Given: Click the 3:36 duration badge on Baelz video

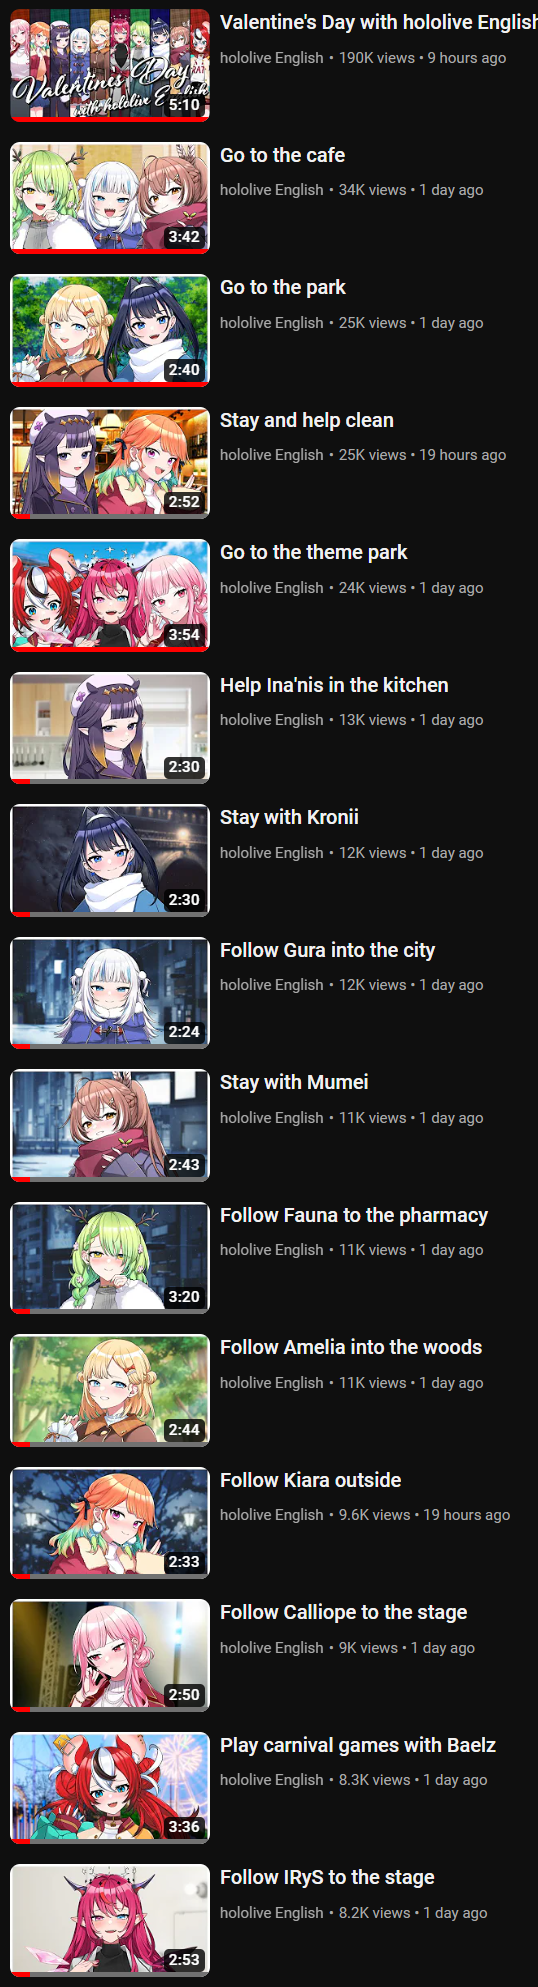Looking at the screenshot, I should [184, 1827].
